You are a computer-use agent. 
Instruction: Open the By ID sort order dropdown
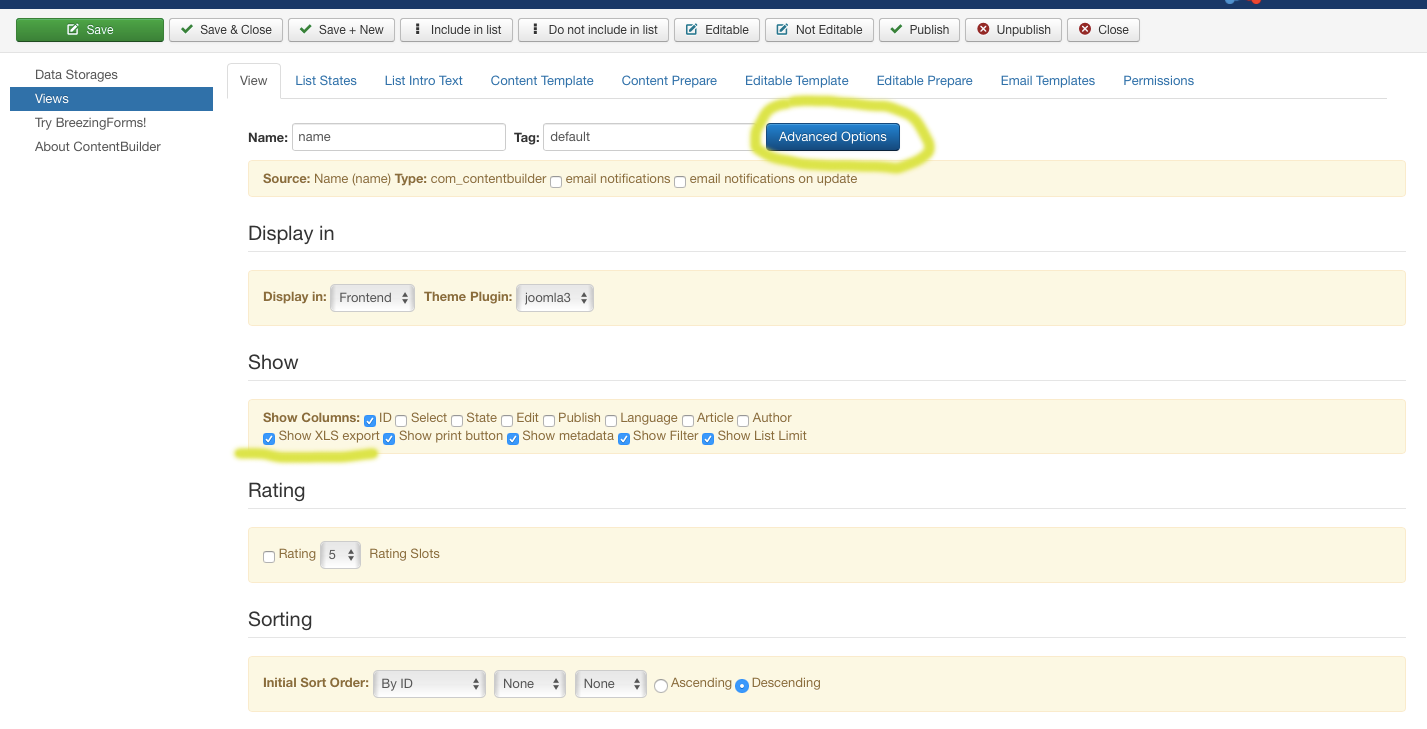[x=429, y=684]
